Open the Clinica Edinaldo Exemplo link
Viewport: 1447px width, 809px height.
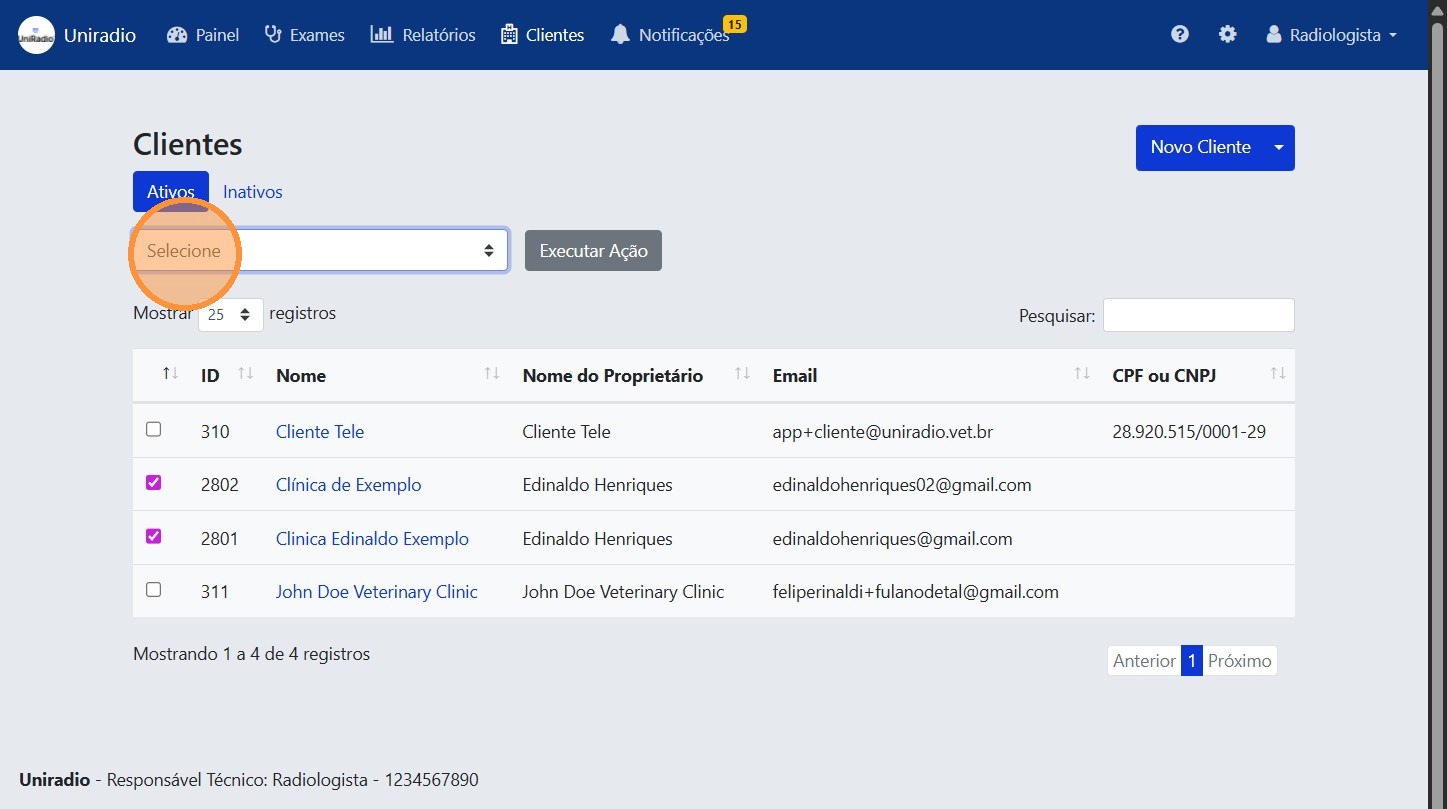[x=371, y=538]
